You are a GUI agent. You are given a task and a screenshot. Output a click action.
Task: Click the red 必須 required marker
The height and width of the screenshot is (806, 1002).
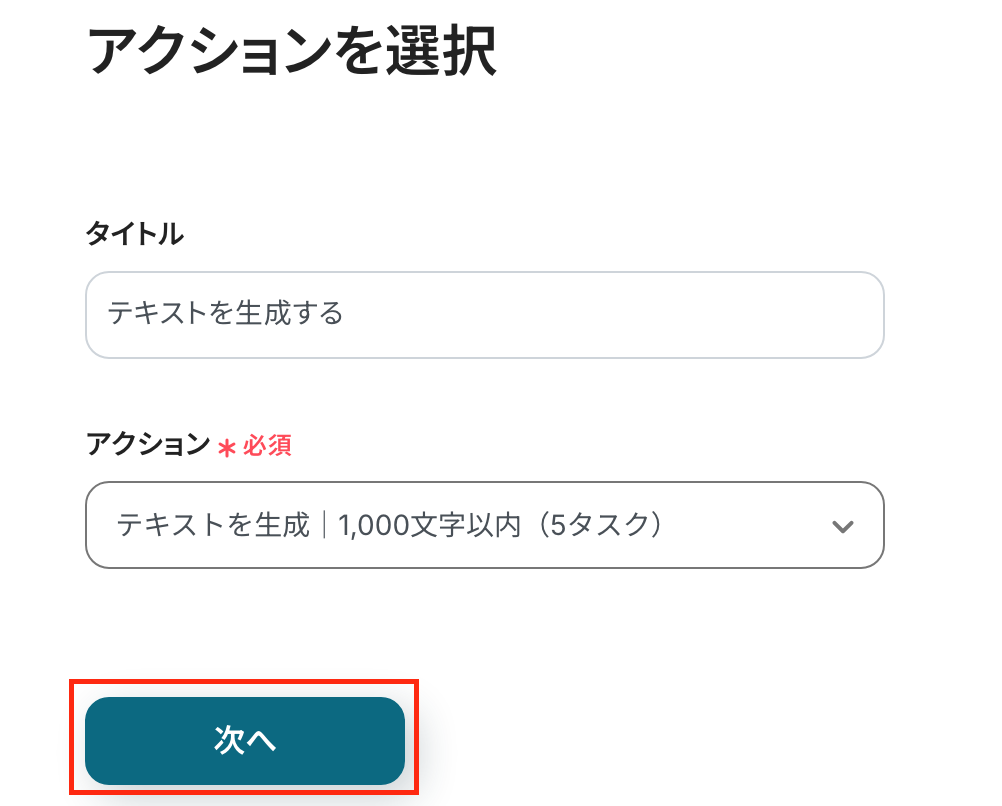267,445
